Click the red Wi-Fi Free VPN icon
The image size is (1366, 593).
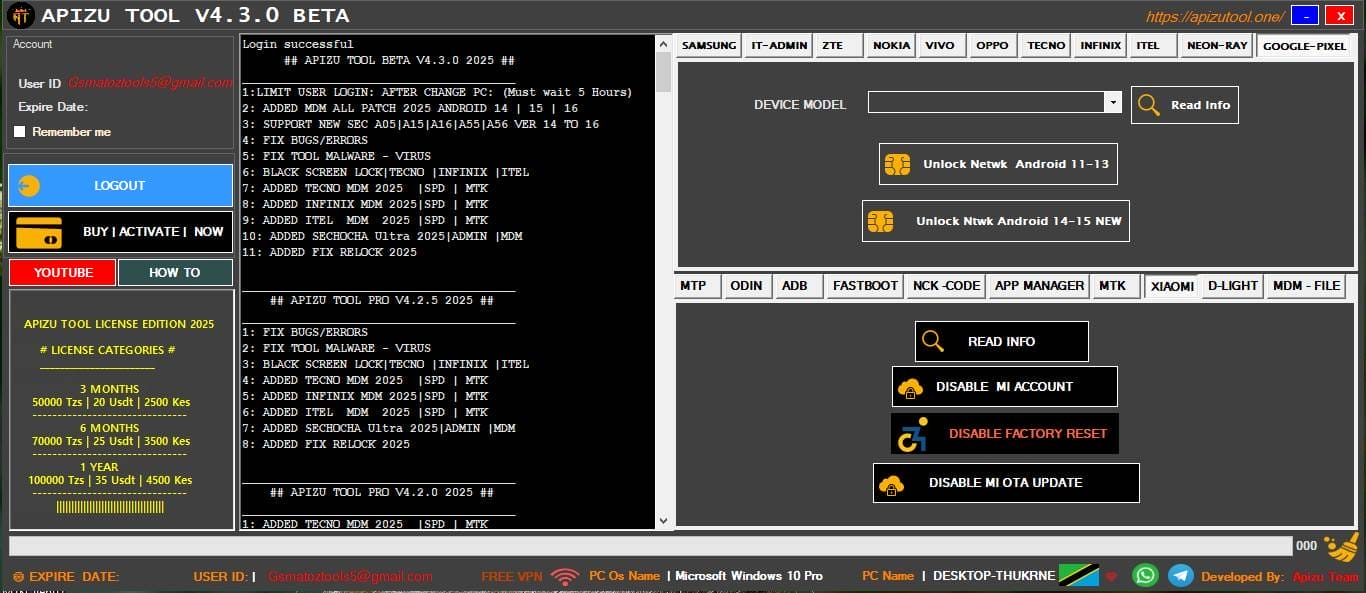coord(565,576)
